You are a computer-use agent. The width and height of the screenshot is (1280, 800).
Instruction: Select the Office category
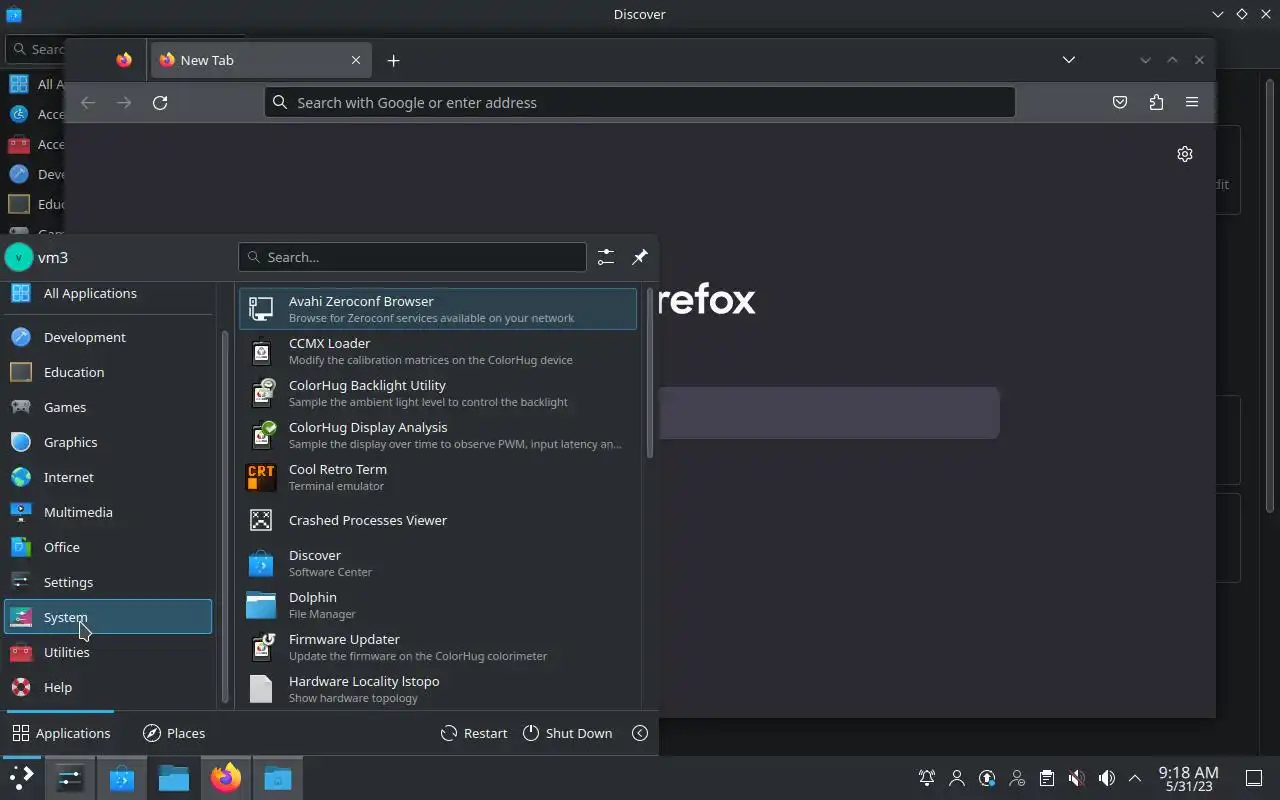(x=108, y=547)
